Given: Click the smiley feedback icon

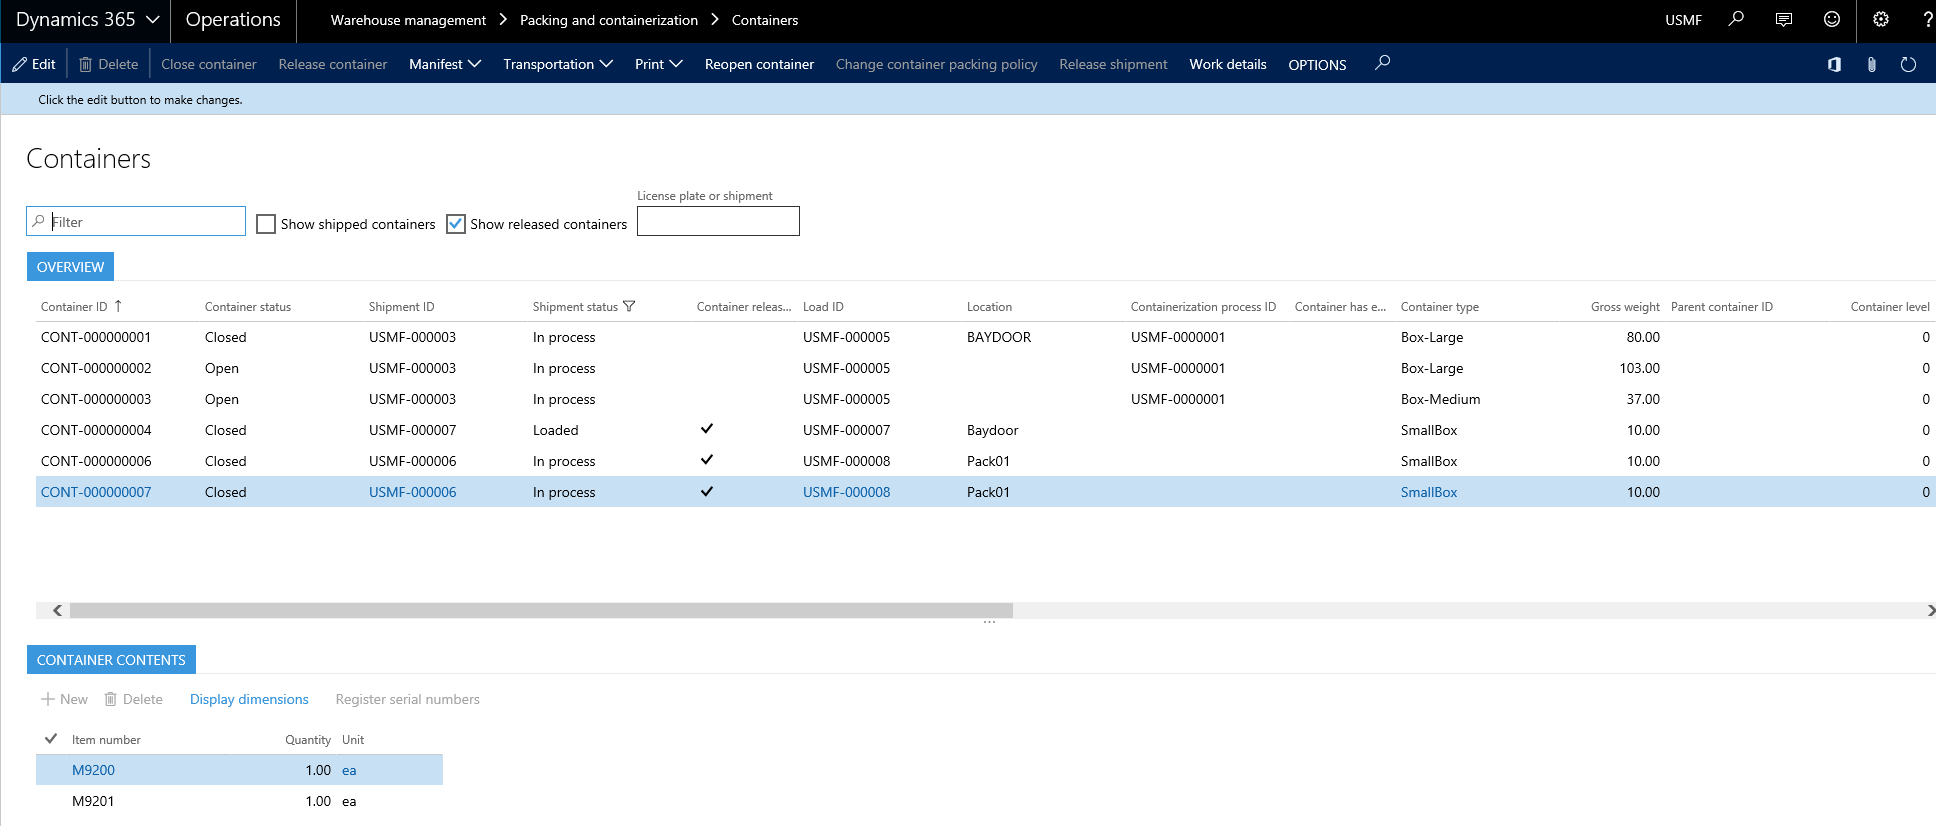Looking at the screenshot, I should (1831, 19).
